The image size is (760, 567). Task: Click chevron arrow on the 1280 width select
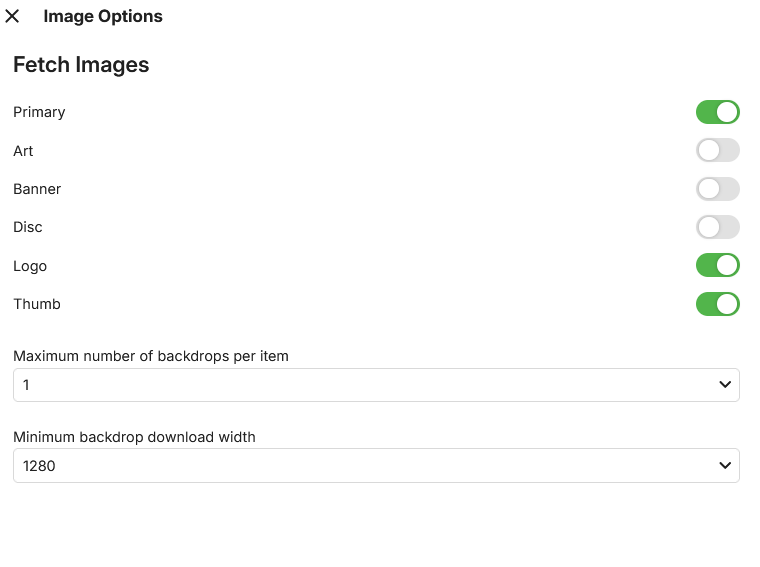[725, 466]
